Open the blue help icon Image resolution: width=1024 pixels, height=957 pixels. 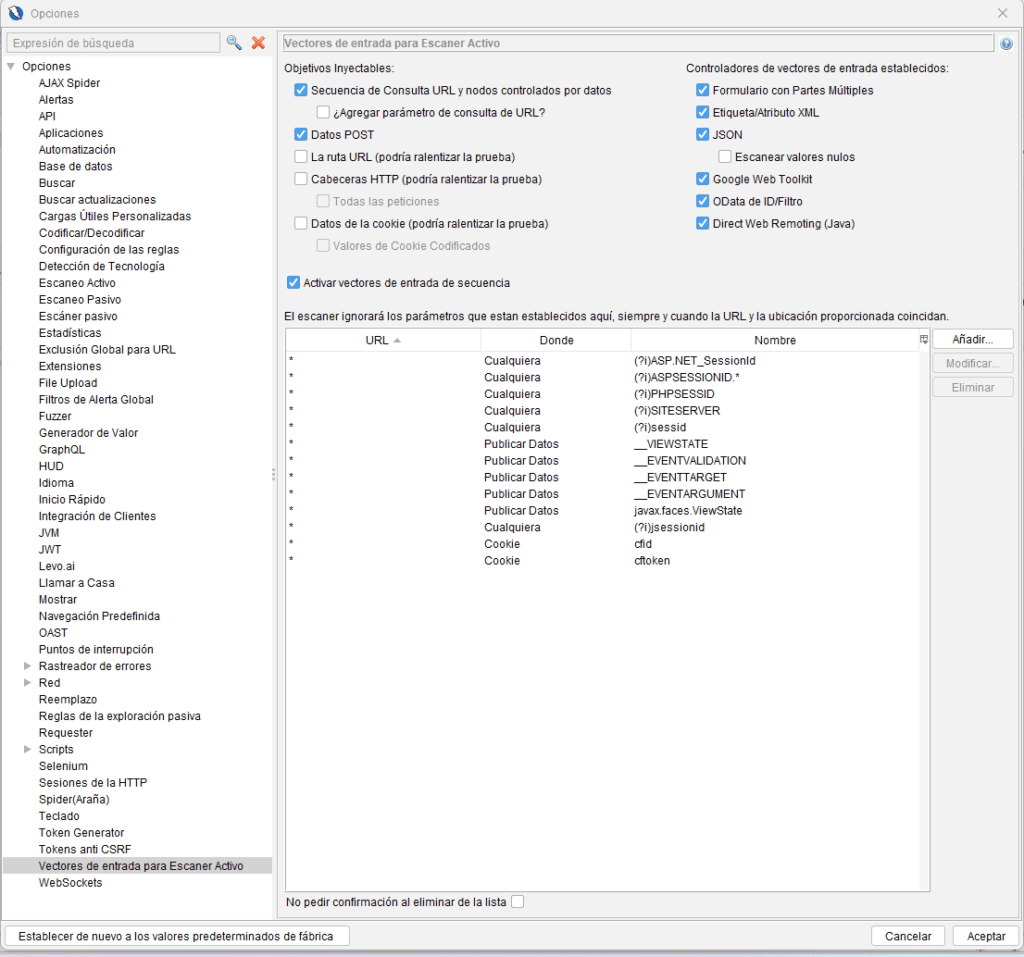coord(1006,44)
